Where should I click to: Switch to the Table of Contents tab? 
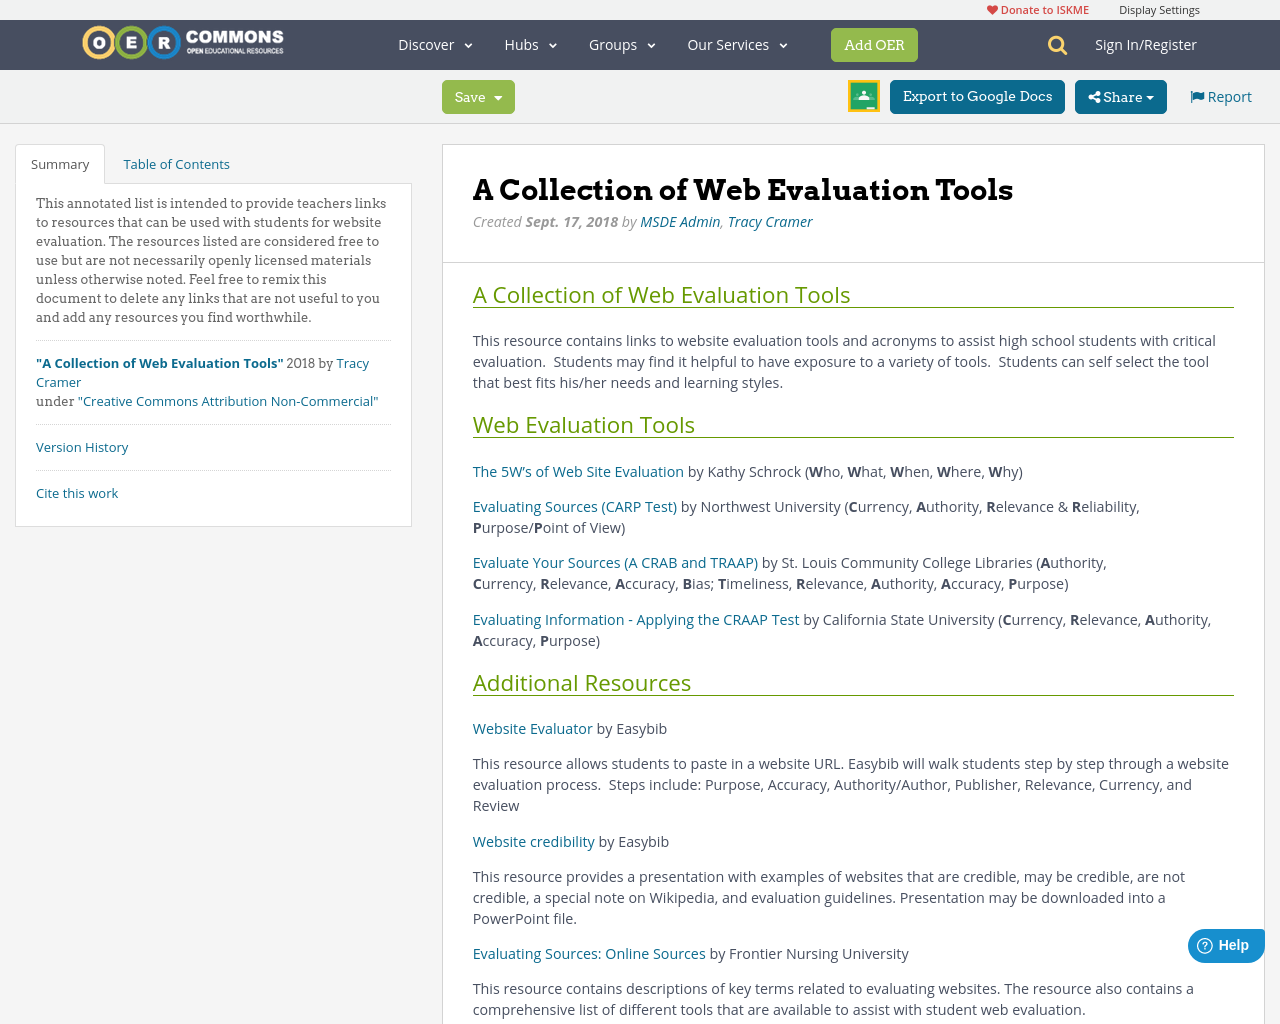pyautogui.click(x=176, y=162)
